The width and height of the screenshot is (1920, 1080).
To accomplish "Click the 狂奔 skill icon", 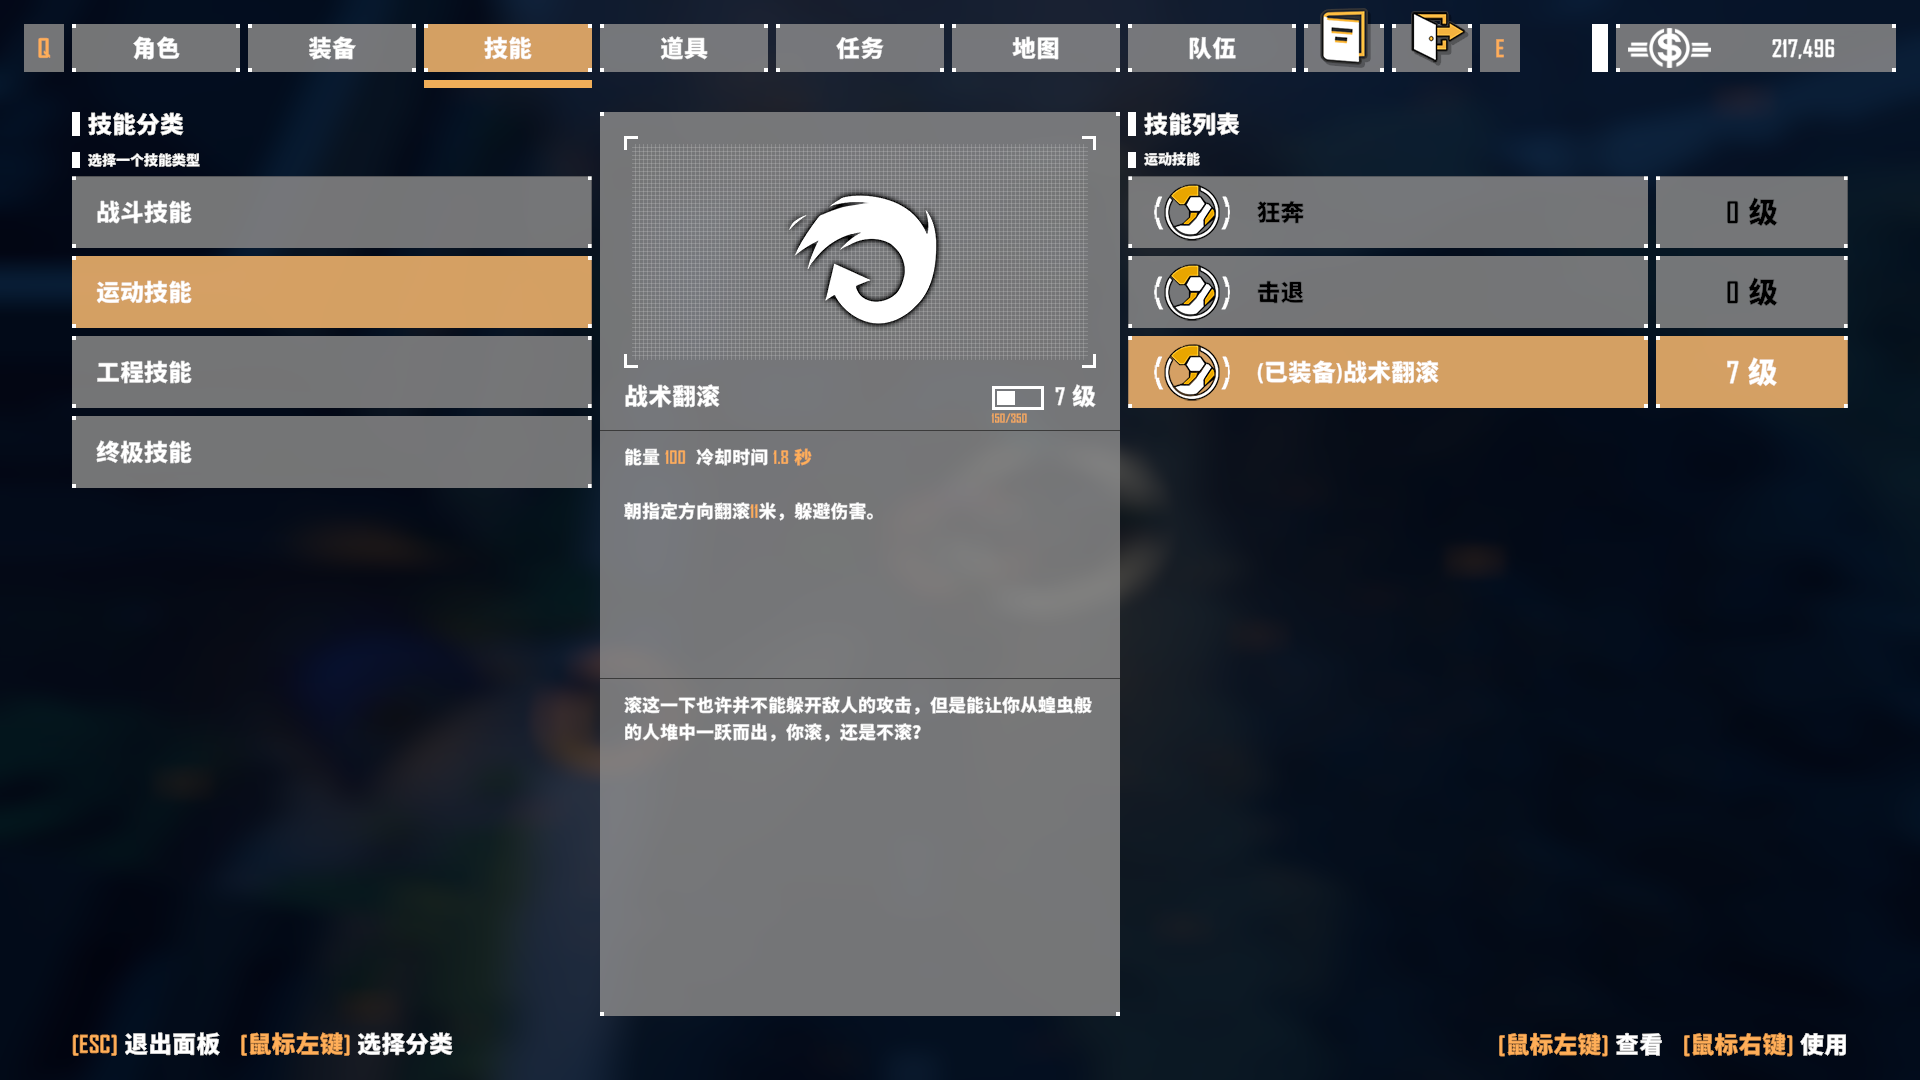I will click(x=1192, y=212).
